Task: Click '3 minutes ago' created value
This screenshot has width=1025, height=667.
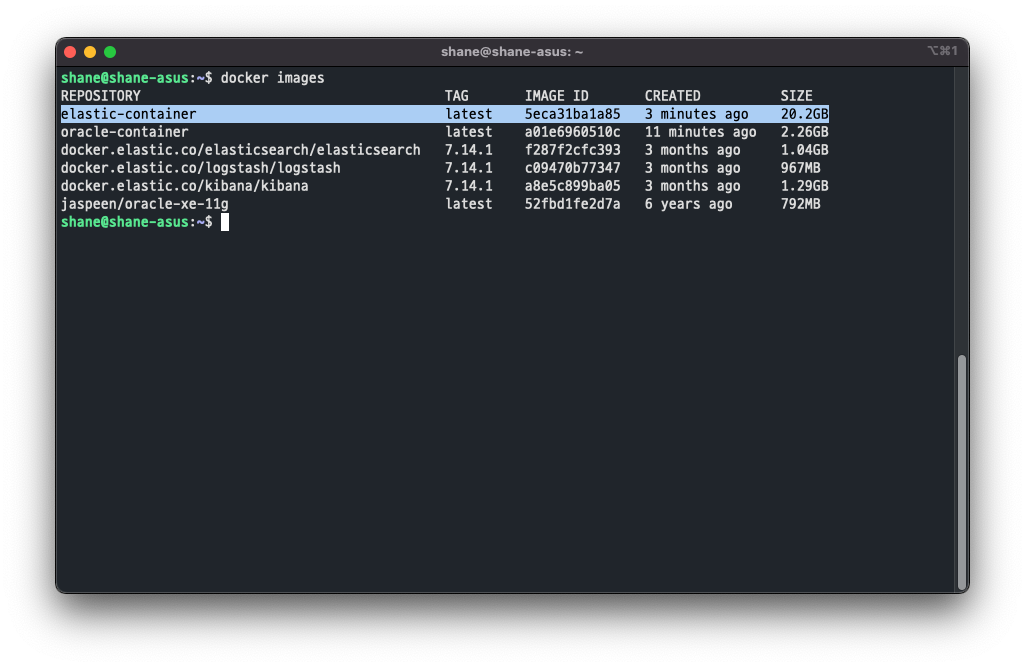Action: (697, 114)
